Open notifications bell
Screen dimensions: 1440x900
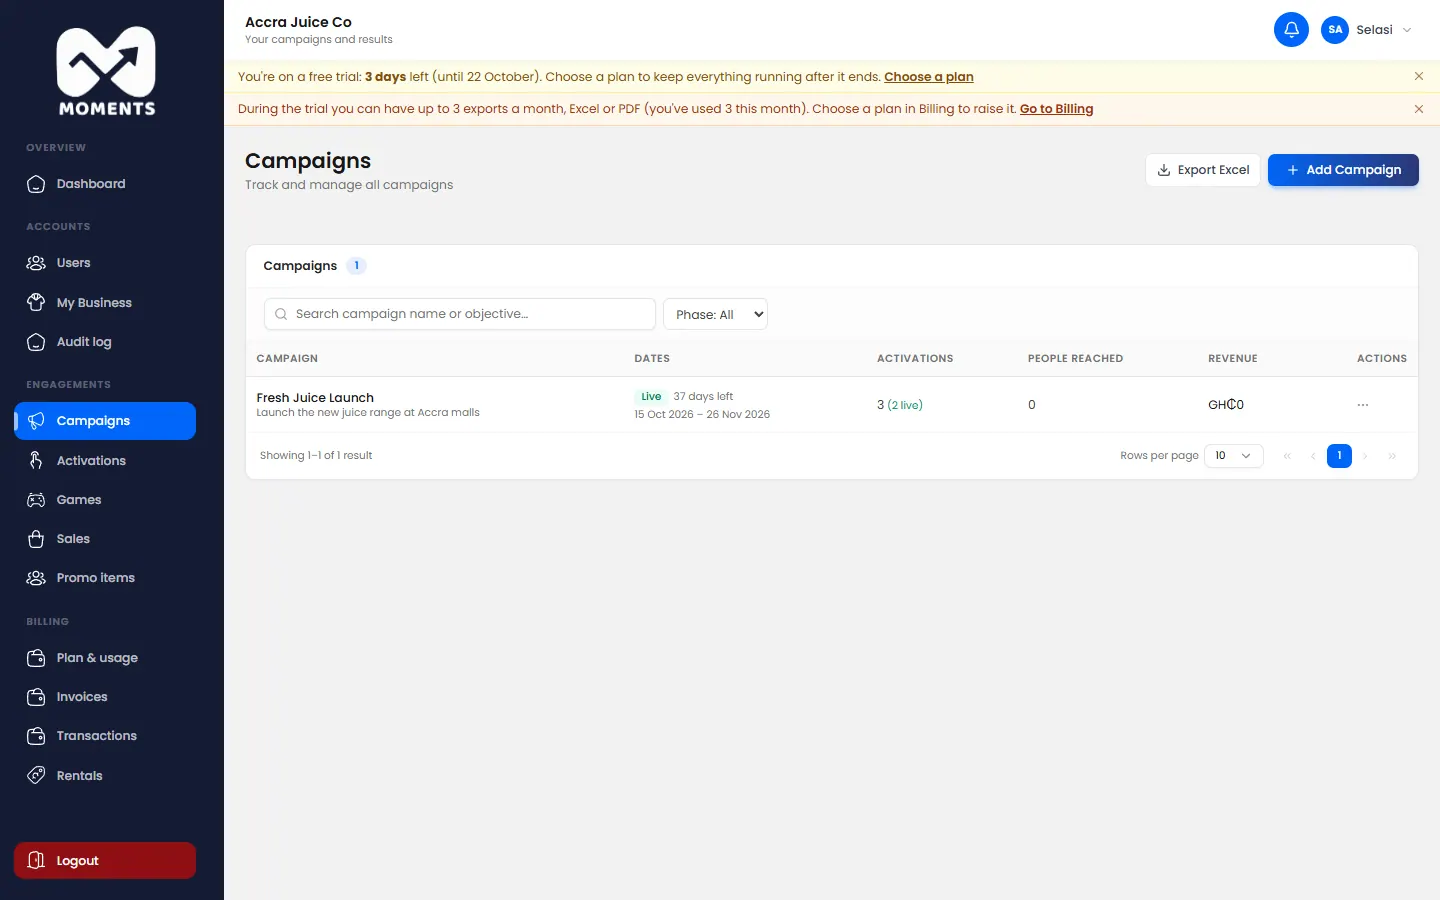(1291, 30)
